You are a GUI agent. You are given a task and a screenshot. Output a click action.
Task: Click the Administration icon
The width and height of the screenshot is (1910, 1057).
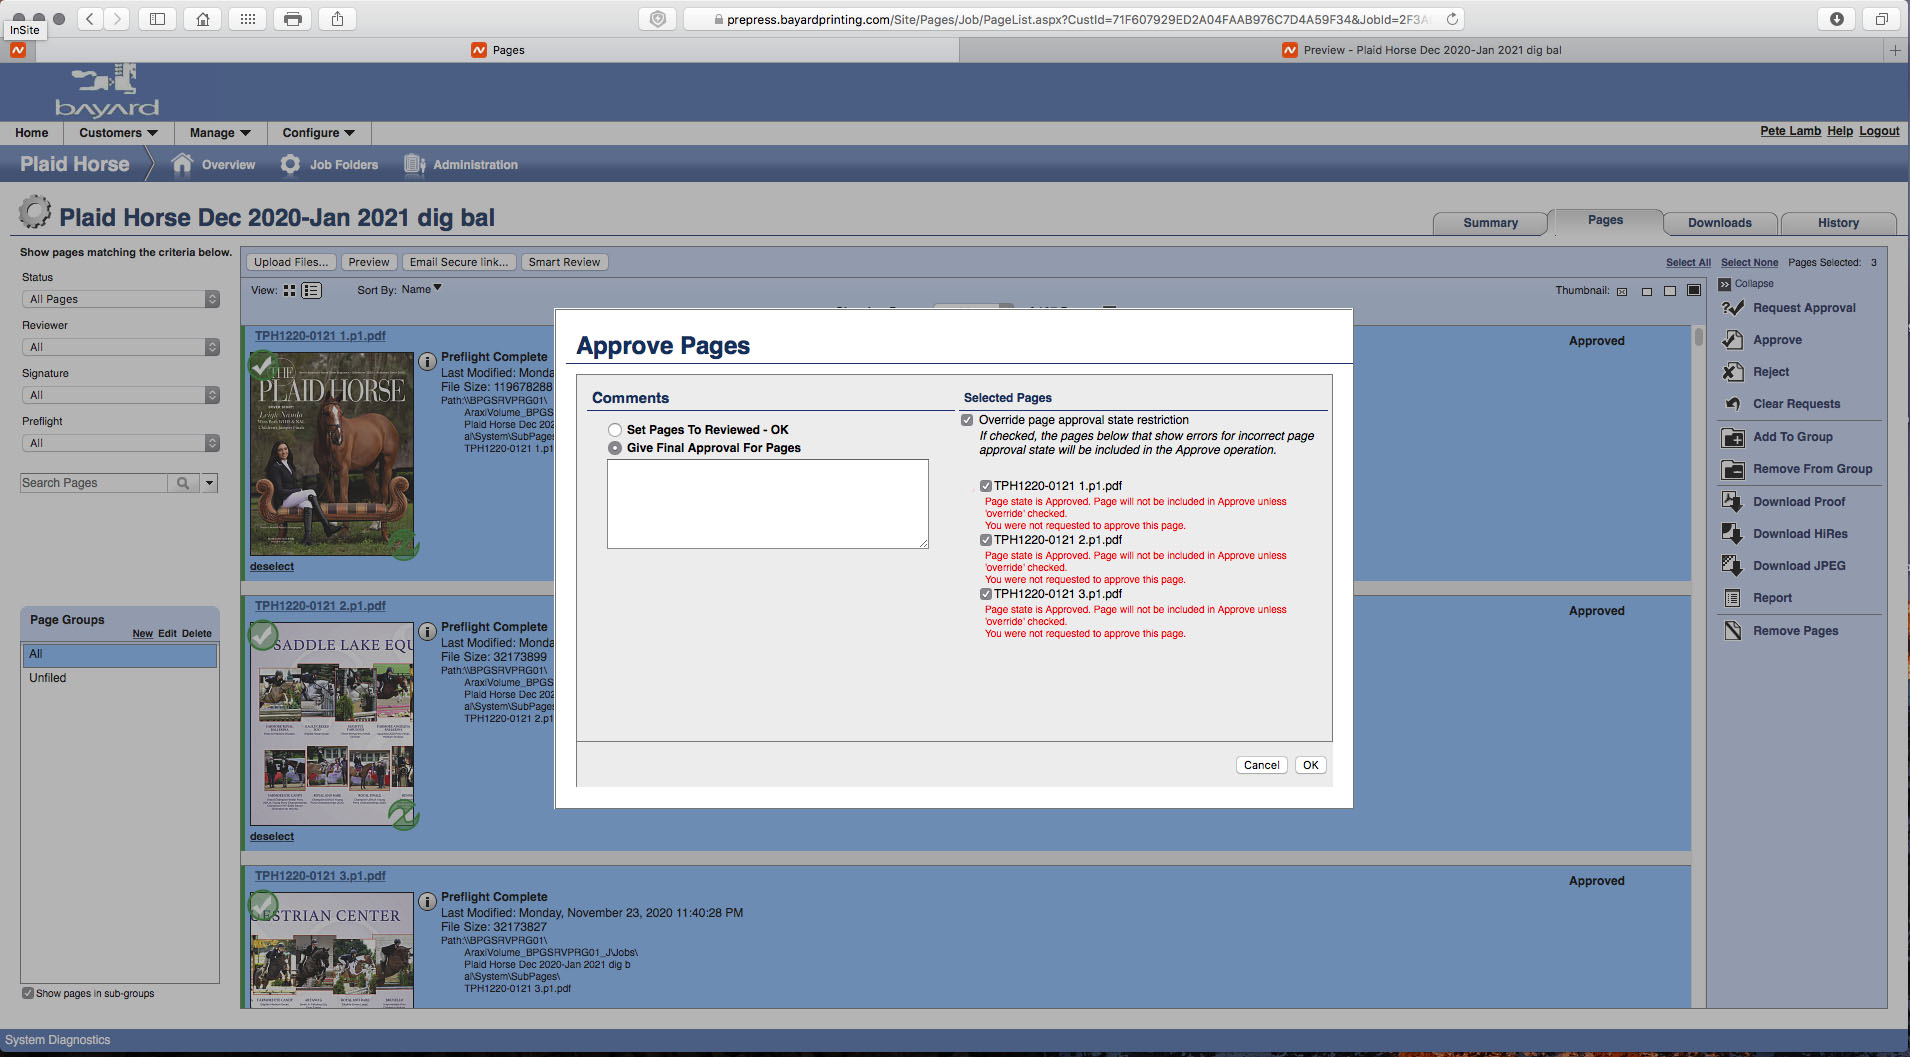pyautogui.click(x=414, y=165)
